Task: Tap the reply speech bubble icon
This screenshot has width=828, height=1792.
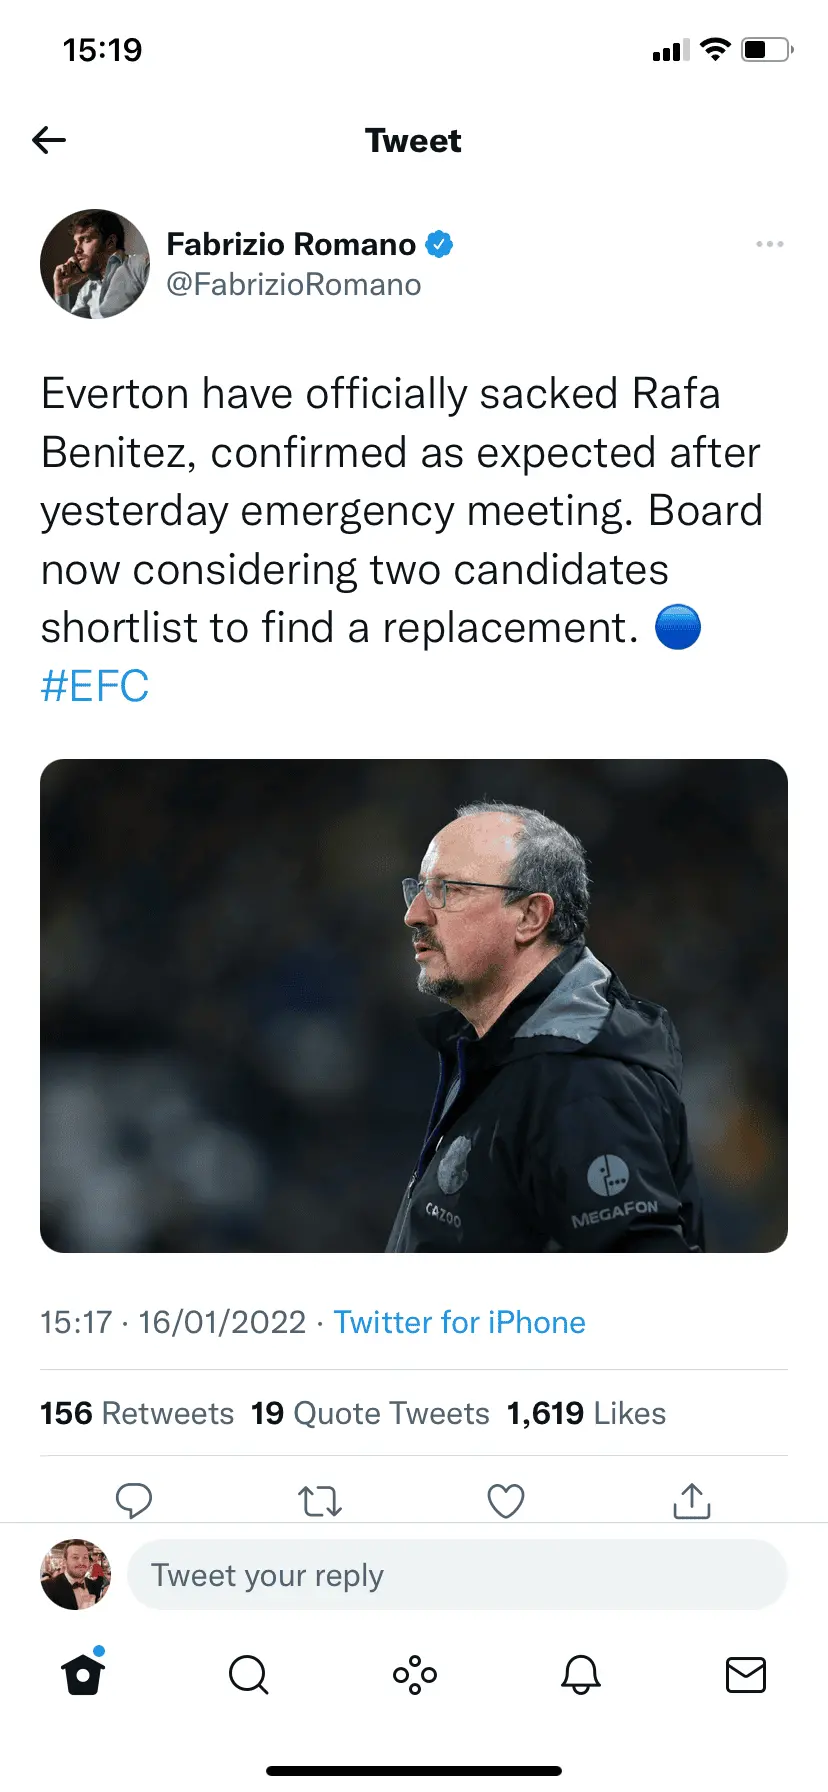Action: point(134,1500)
